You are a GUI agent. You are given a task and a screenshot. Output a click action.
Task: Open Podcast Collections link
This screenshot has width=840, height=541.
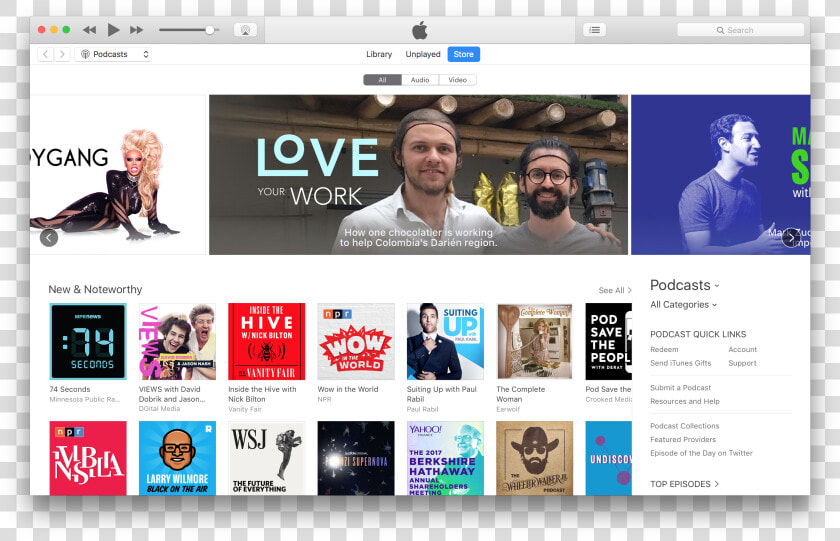click(685, 426)
